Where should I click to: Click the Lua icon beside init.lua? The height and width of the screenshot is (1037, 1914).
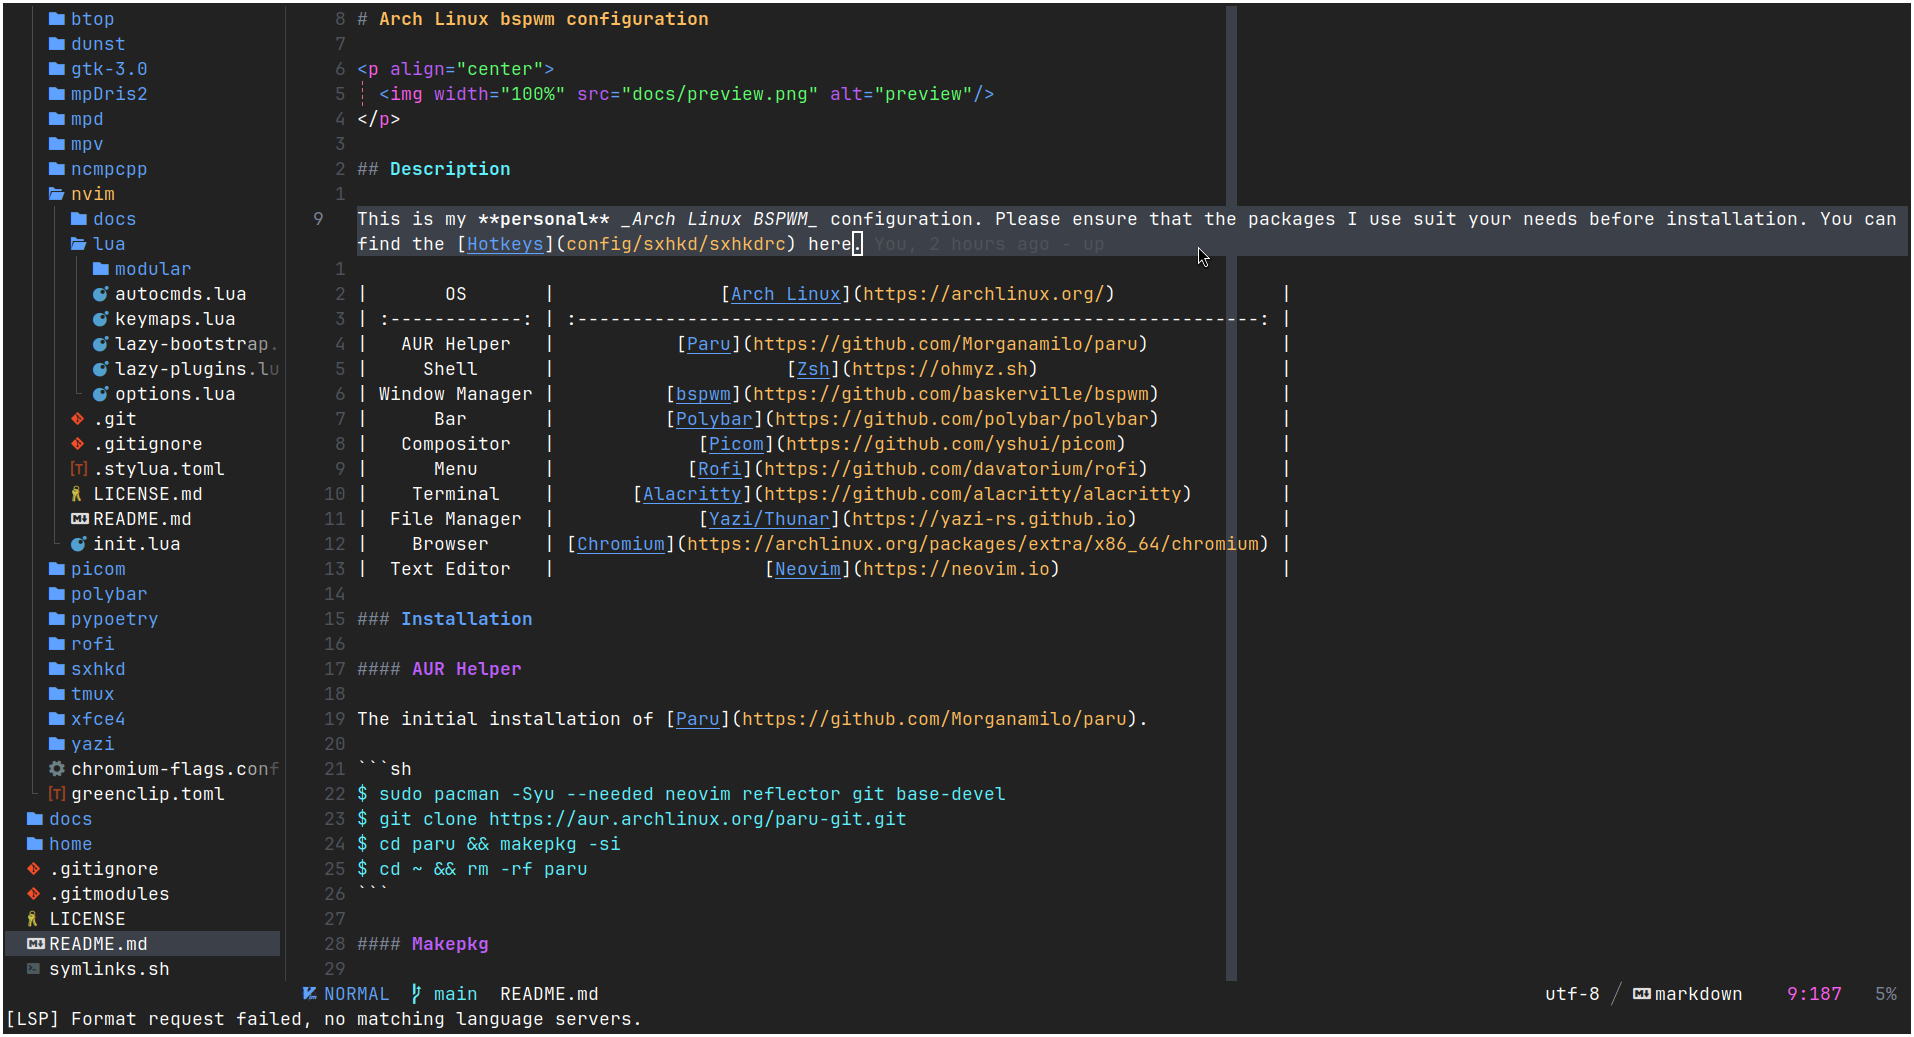click(79, 544)
